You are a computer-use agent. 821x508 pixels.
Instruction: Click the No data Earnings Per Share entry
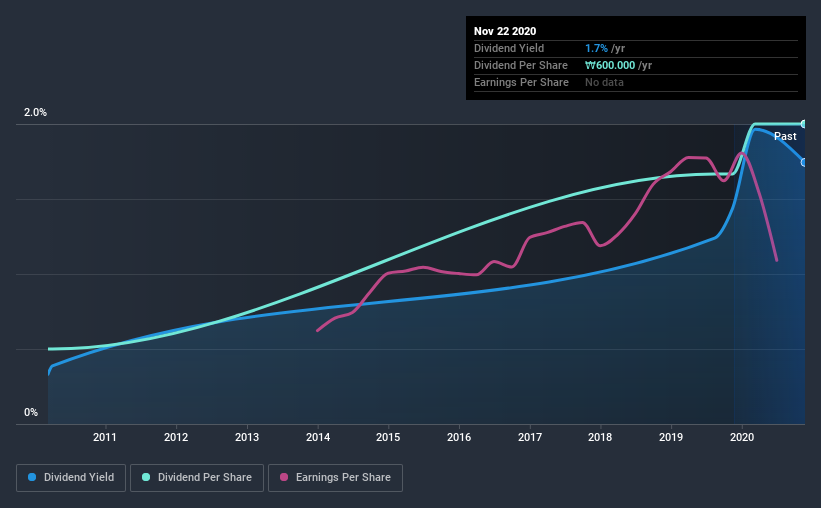pos(604,82)
